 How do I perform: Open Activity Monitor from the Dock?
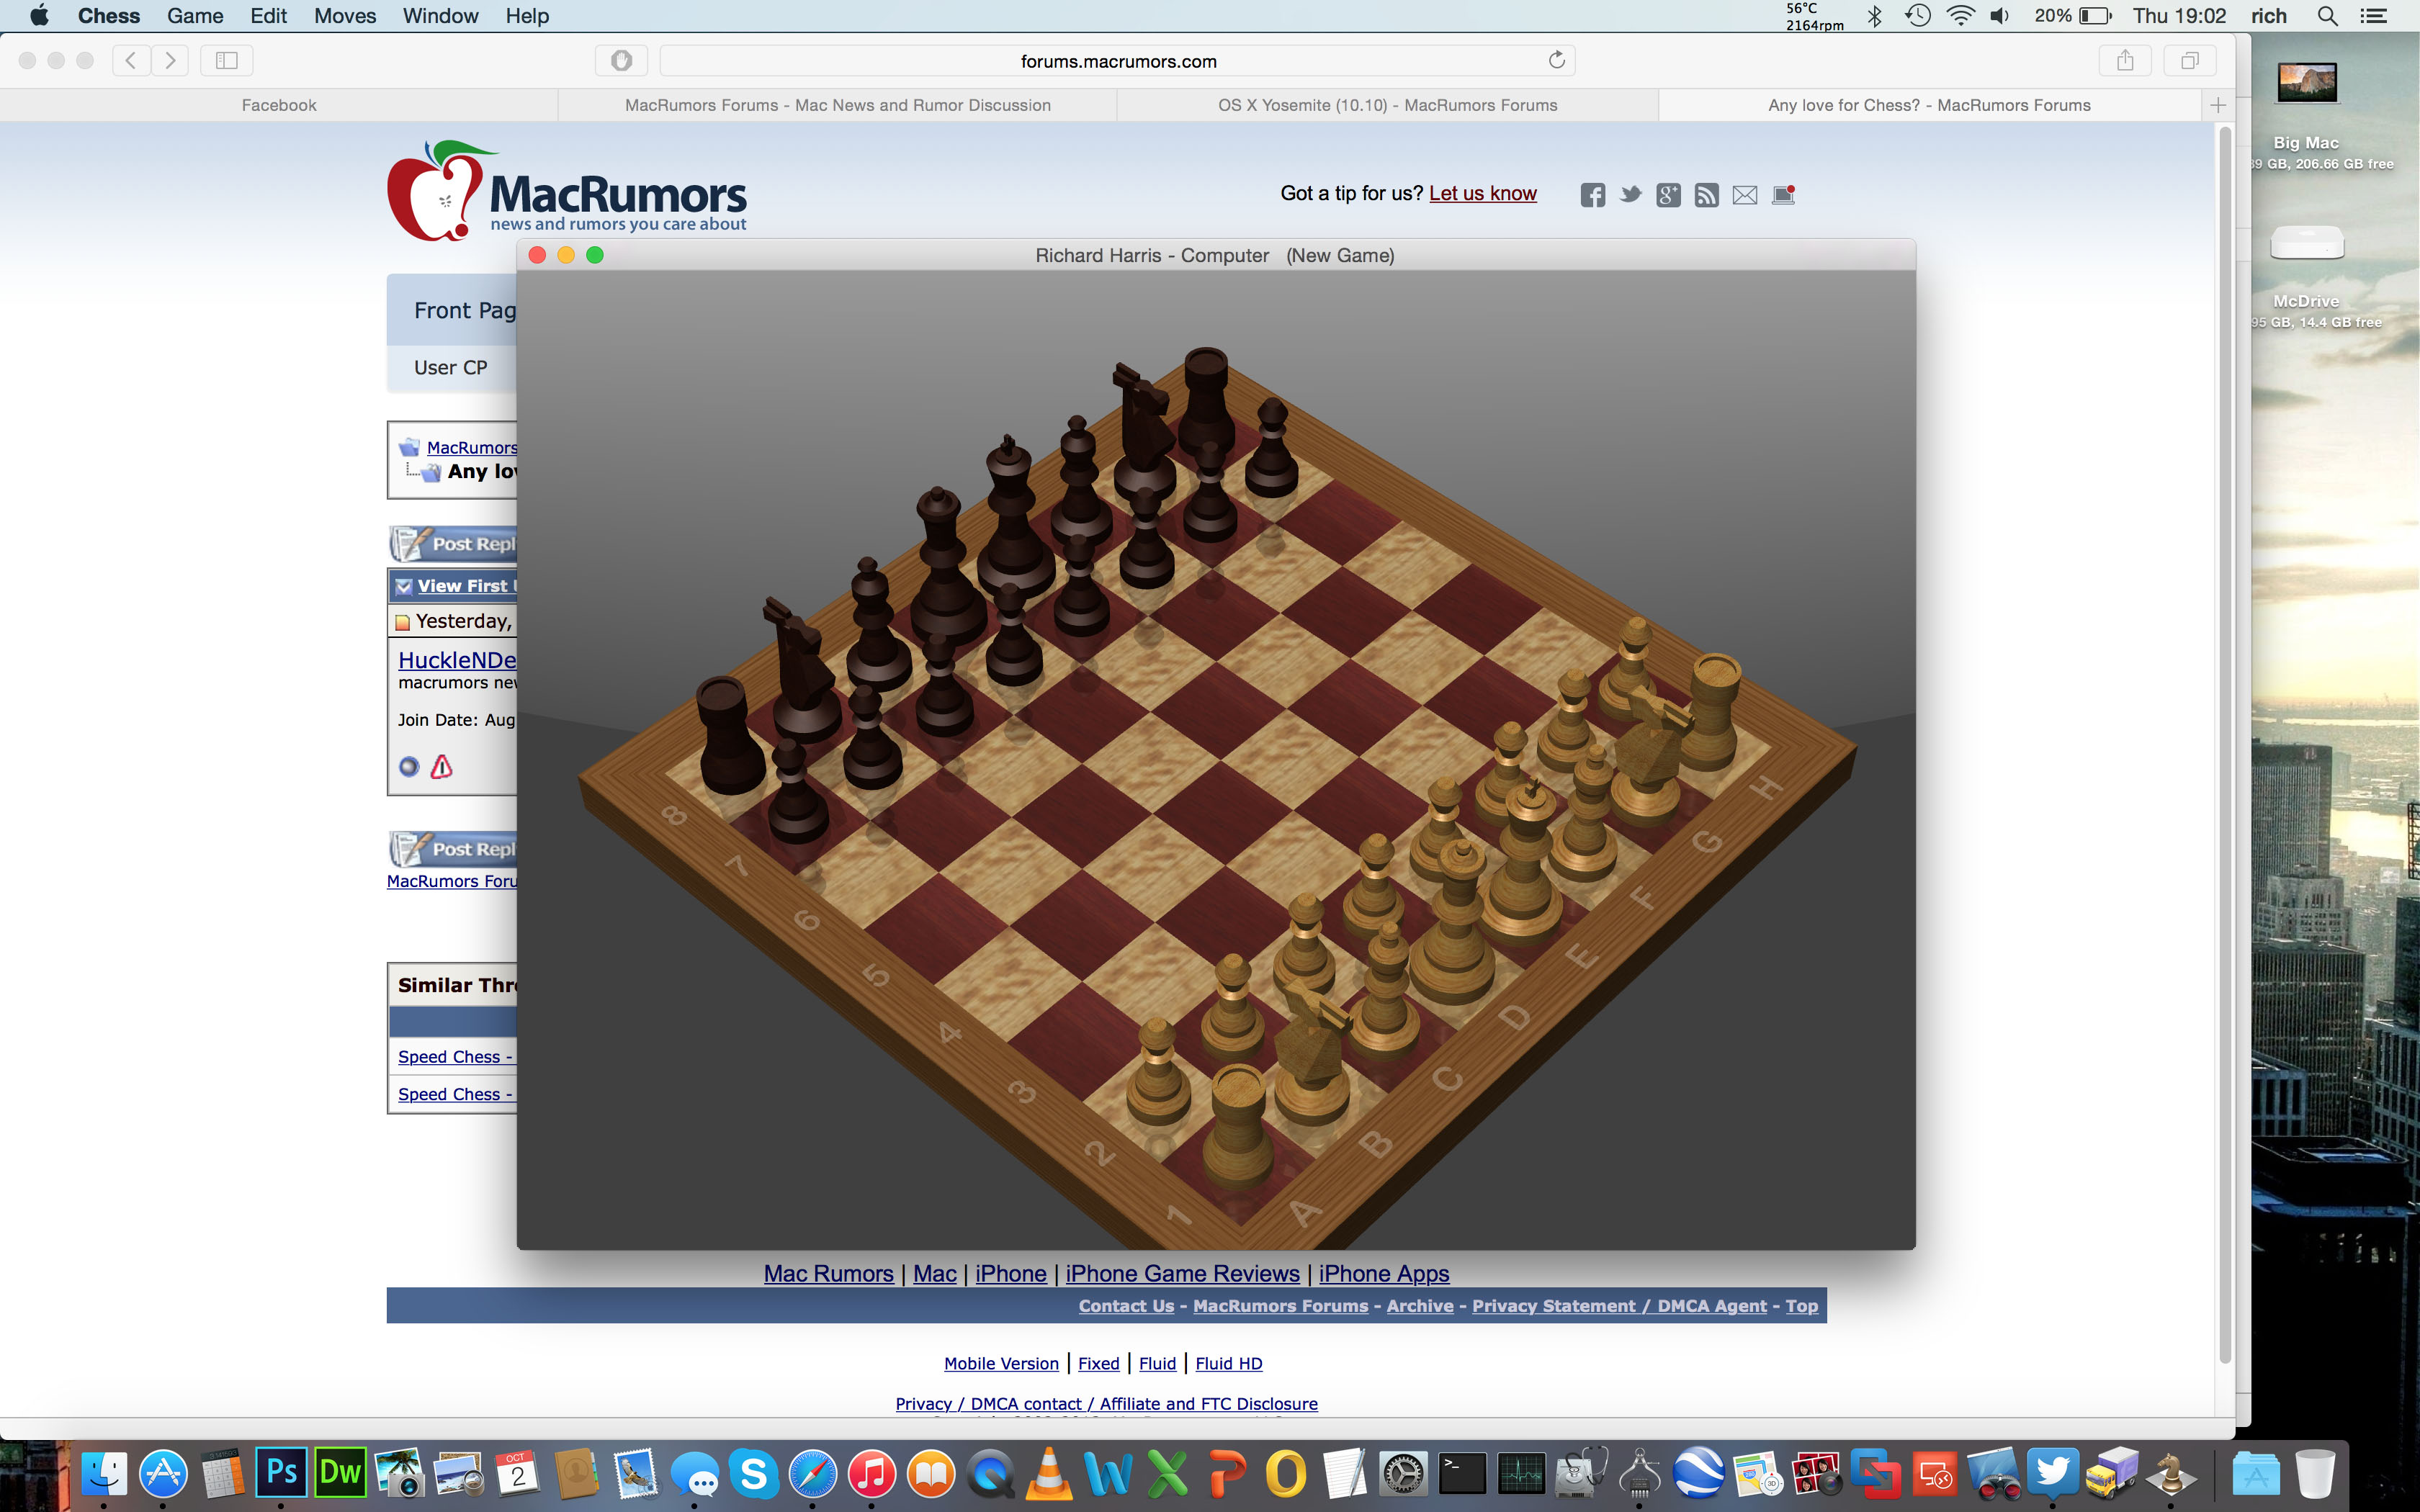click(1521, 1473)
